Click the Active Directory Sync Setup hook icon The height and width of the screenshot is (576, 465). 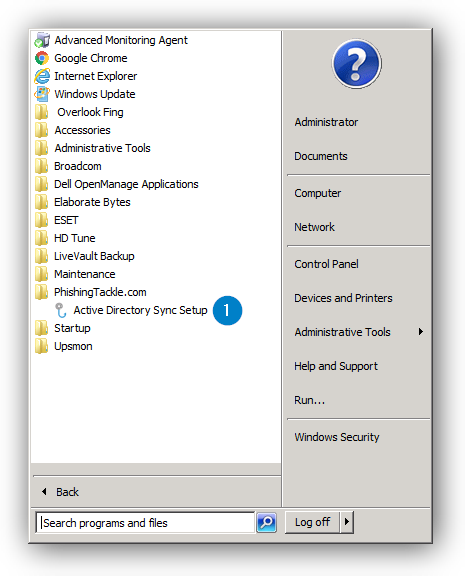pyautogui.click(x=61, y=310)
